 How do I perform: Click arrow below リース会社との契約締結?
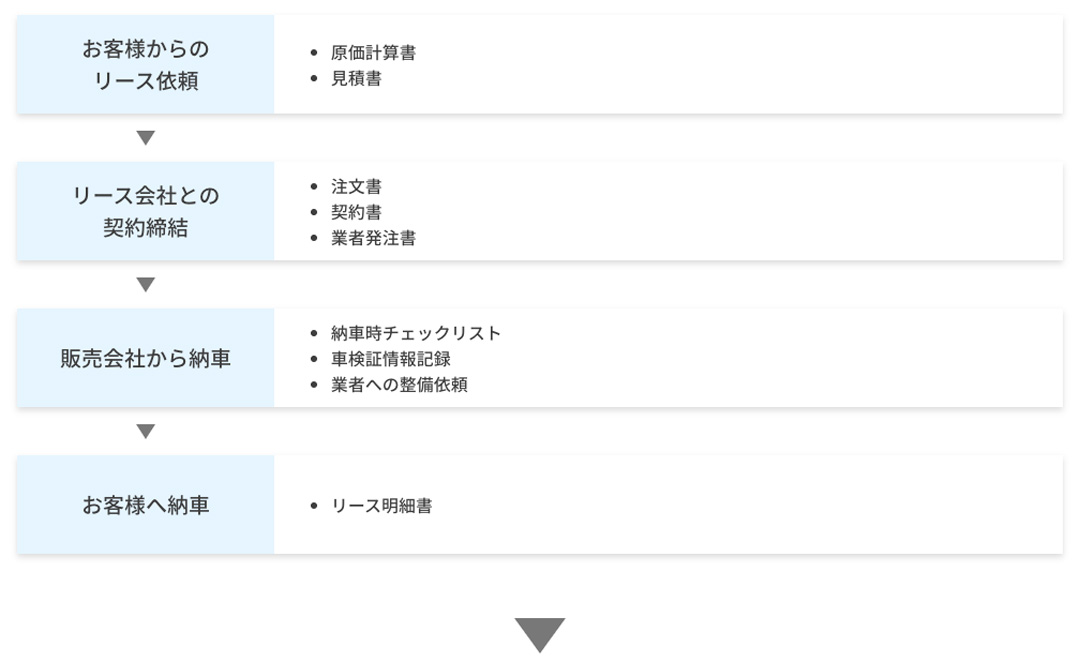[x=146, y=285]
